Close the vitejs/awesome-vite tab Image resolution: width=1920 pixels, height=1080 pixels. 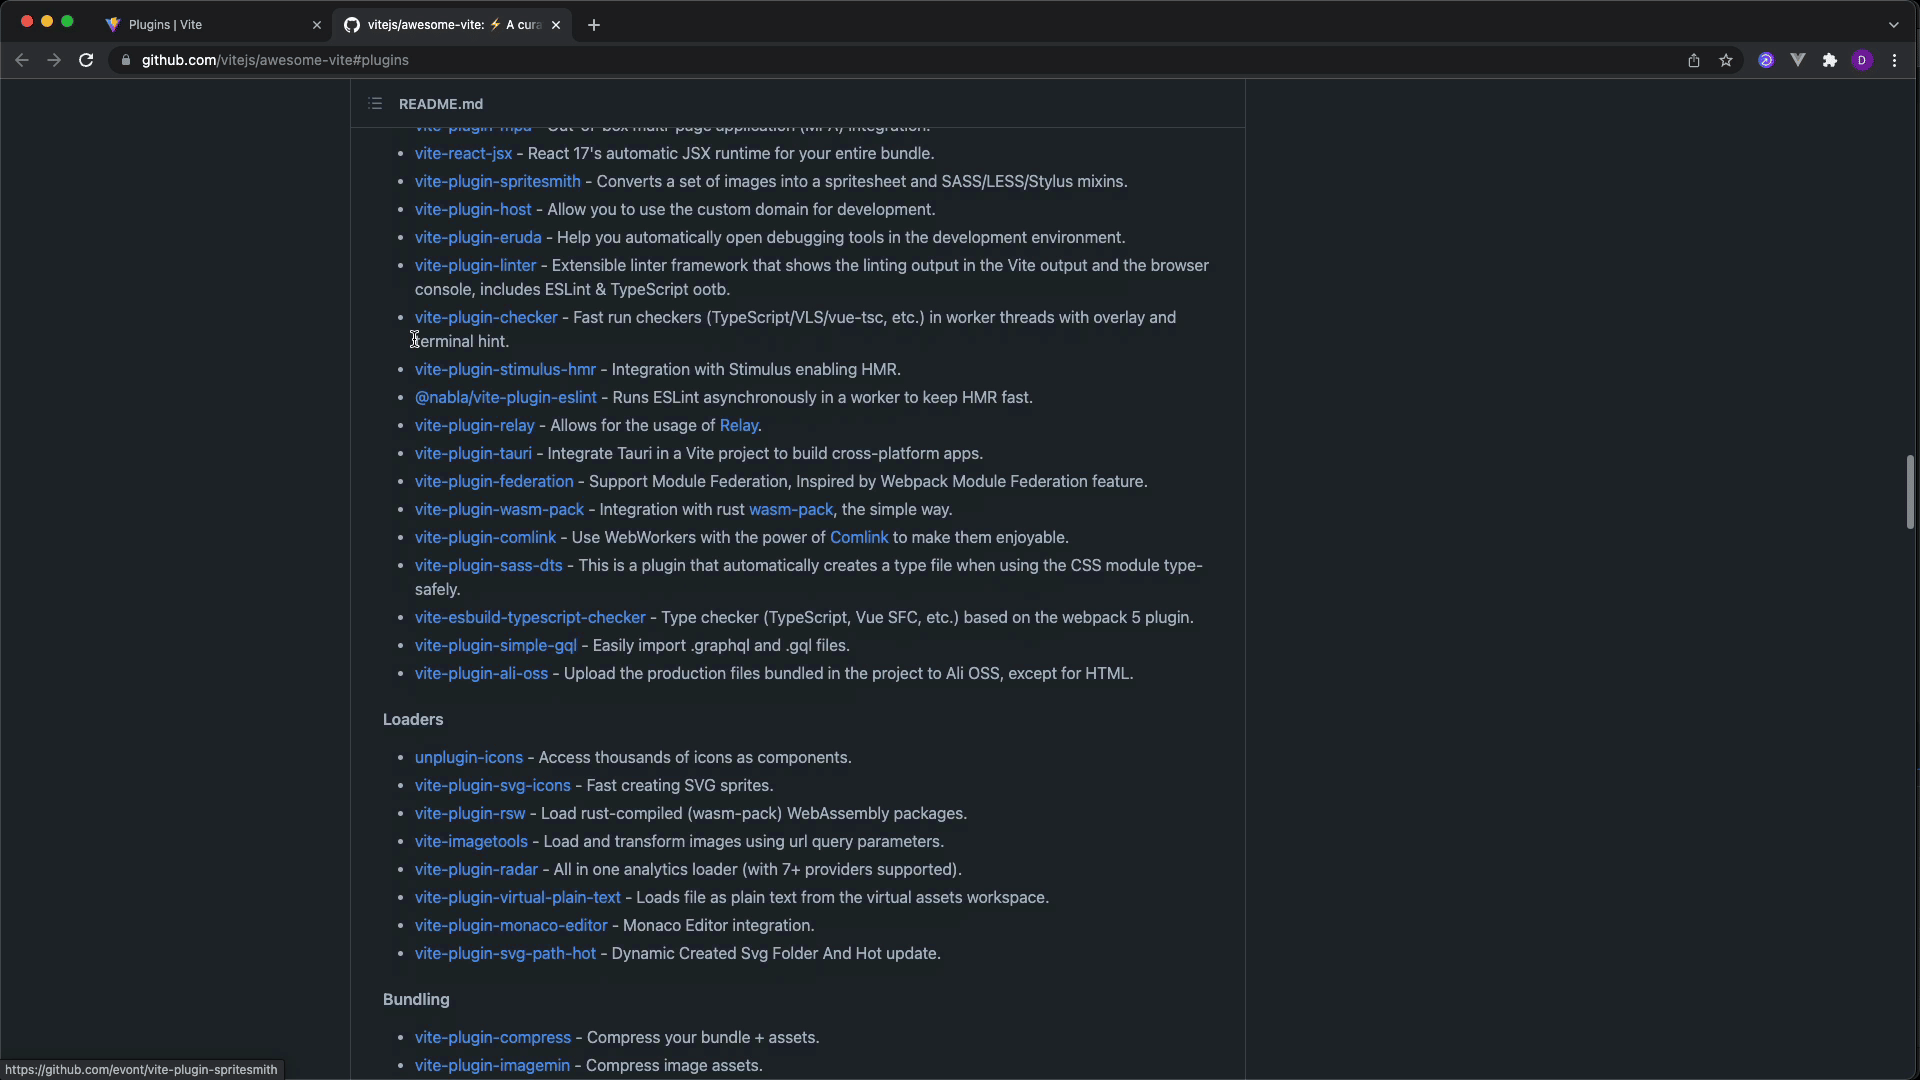(x=556, y=25)
